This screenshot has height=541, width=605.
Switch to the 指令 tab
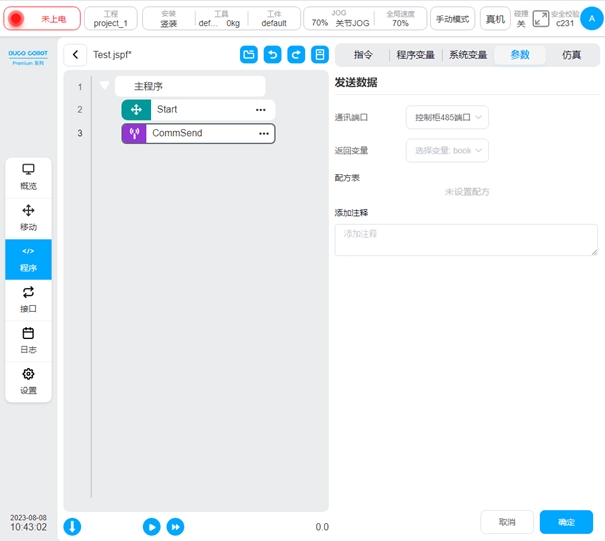pos(363,55)
